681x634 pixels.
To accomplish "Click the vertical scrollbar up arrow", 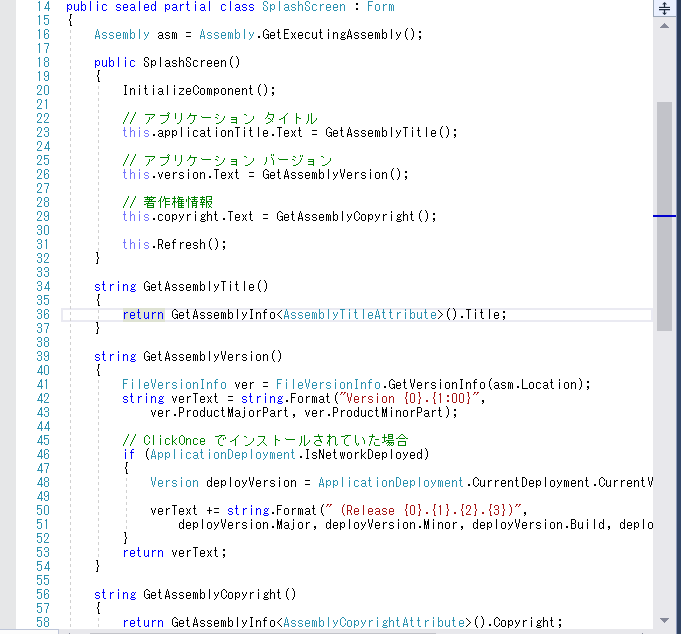I will pos(664,26).
